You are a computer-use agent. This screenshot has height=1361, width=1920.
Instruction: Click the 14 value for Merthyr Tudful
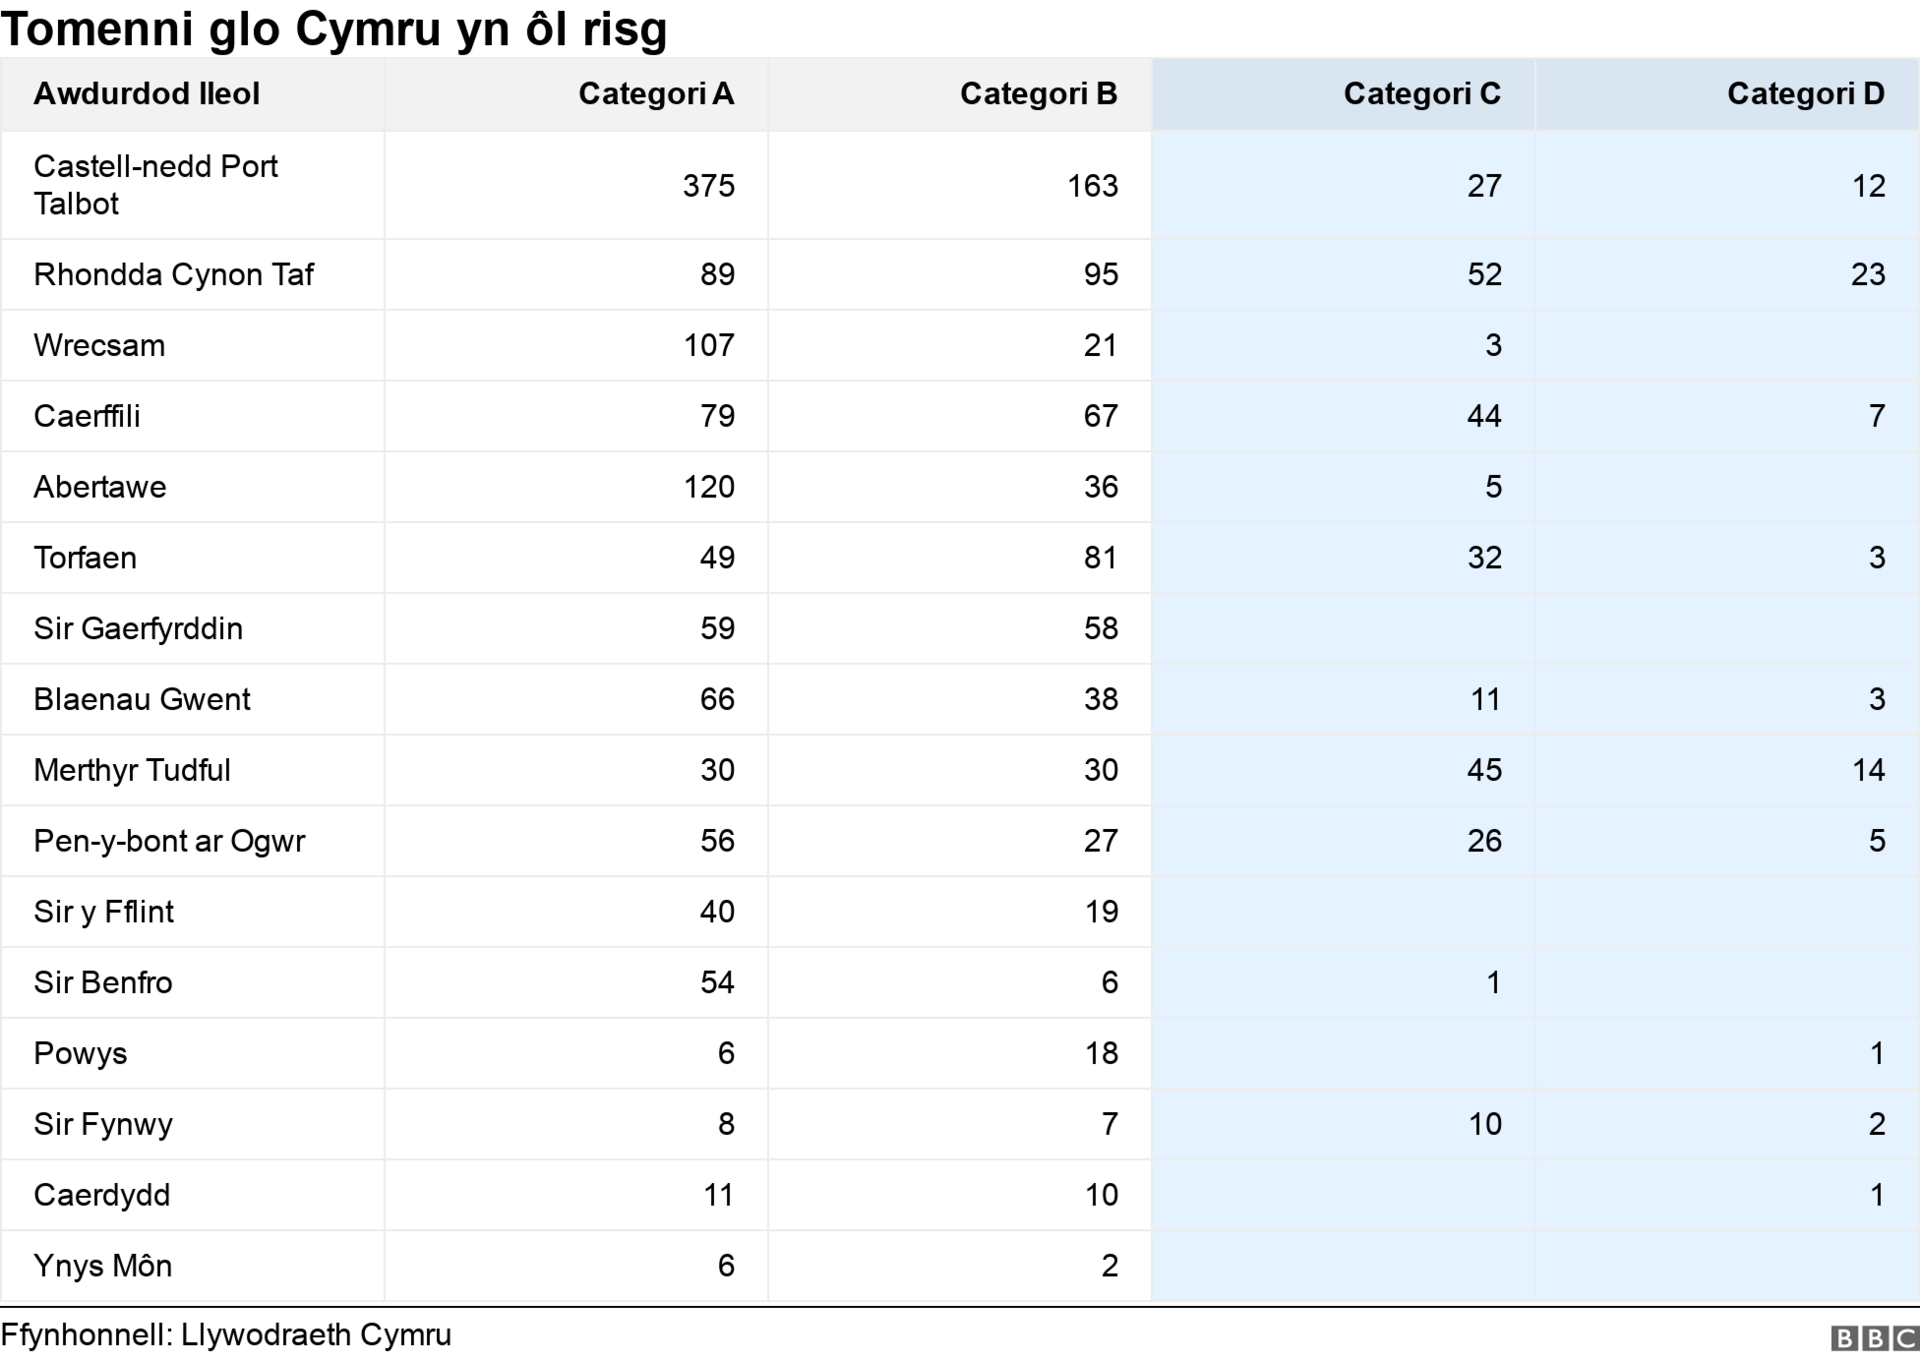[1868, 771]
